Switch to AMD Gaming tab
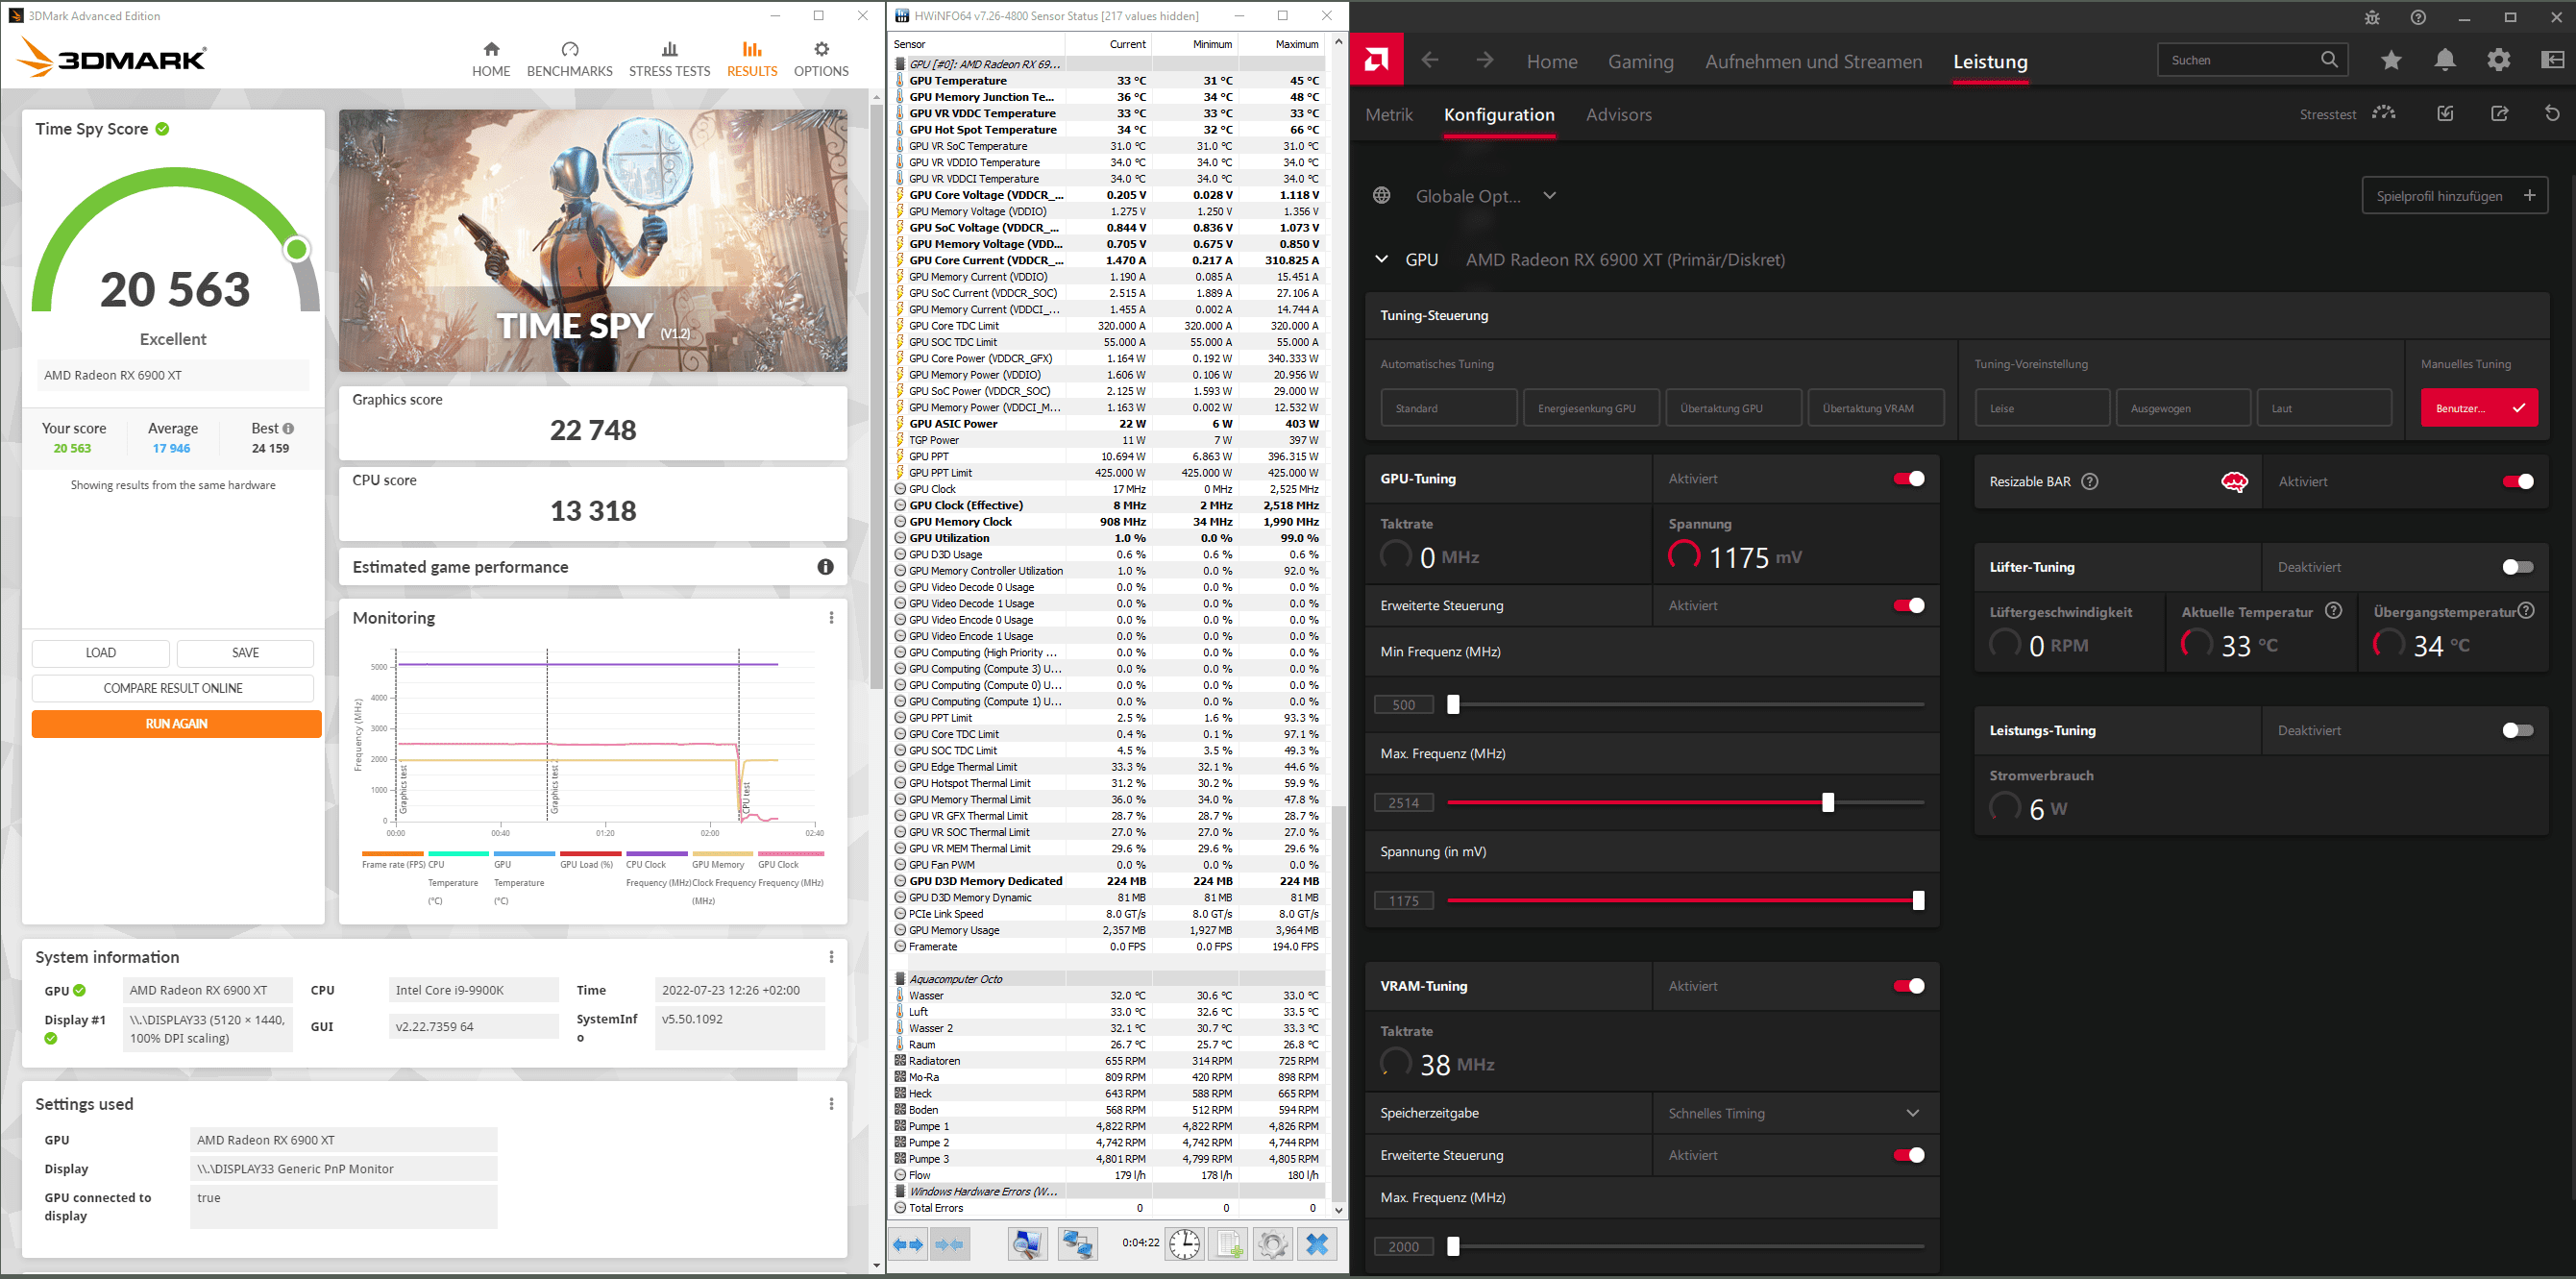 [1640, 62]
